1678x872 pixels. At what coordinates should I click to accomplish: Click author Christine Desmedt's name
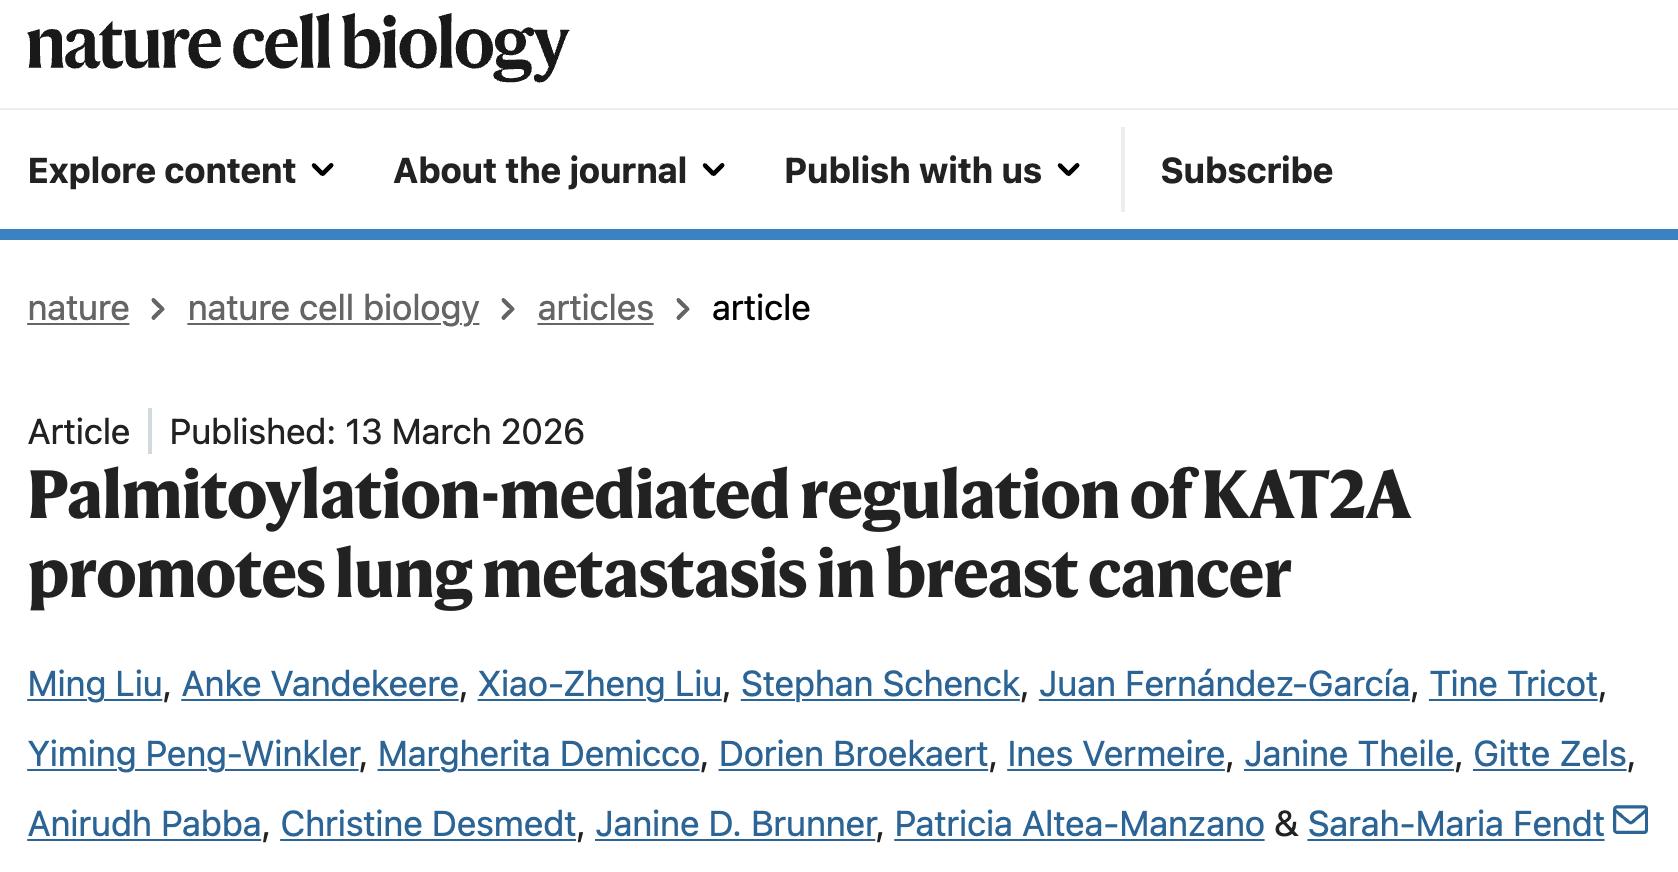[x=428, y=824]
